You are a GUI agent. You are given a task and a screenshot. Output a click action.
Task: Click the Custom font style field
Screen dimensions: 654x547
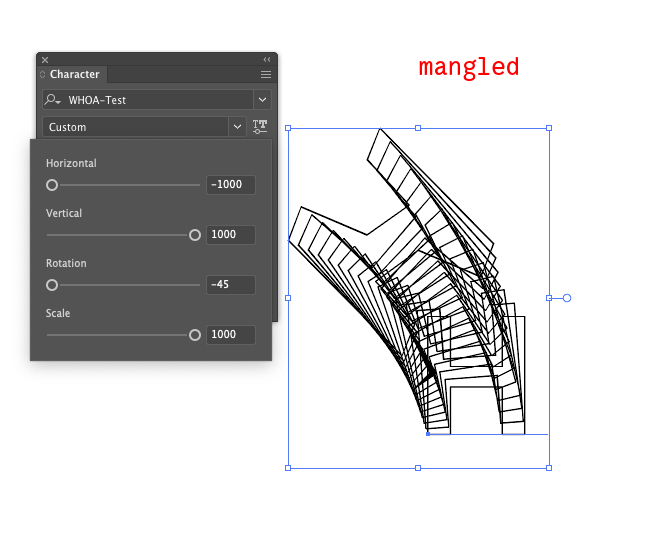point(136,127)
